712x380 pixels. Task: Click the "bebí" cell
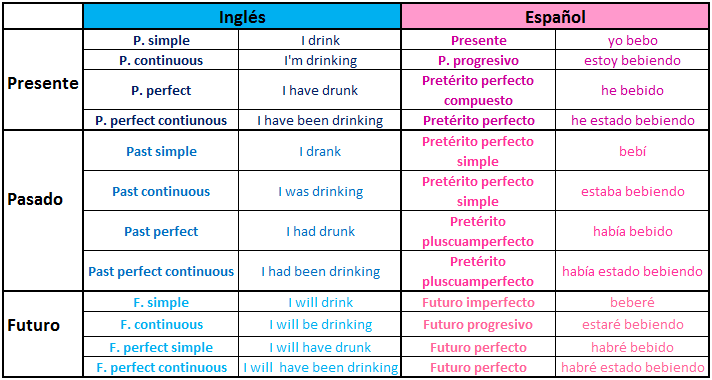pyautogui.click(x=632, y=151)
